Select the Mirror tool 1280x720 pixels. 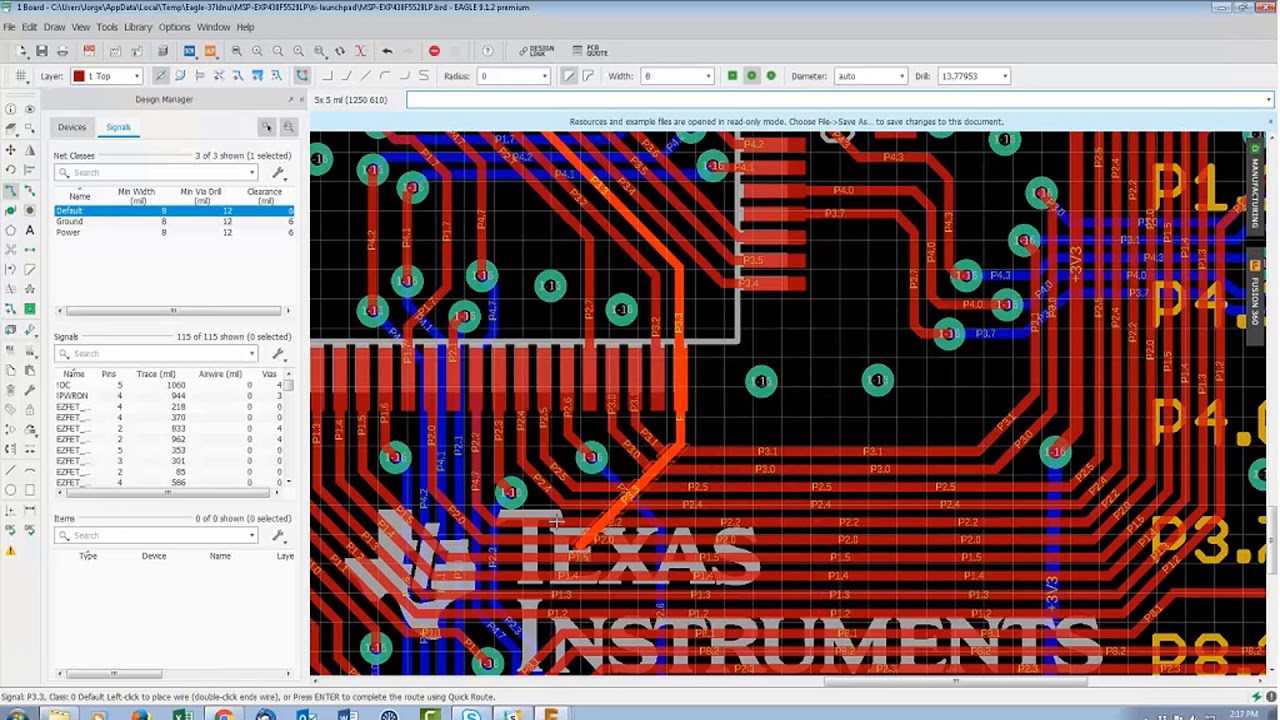coord(30,150)
